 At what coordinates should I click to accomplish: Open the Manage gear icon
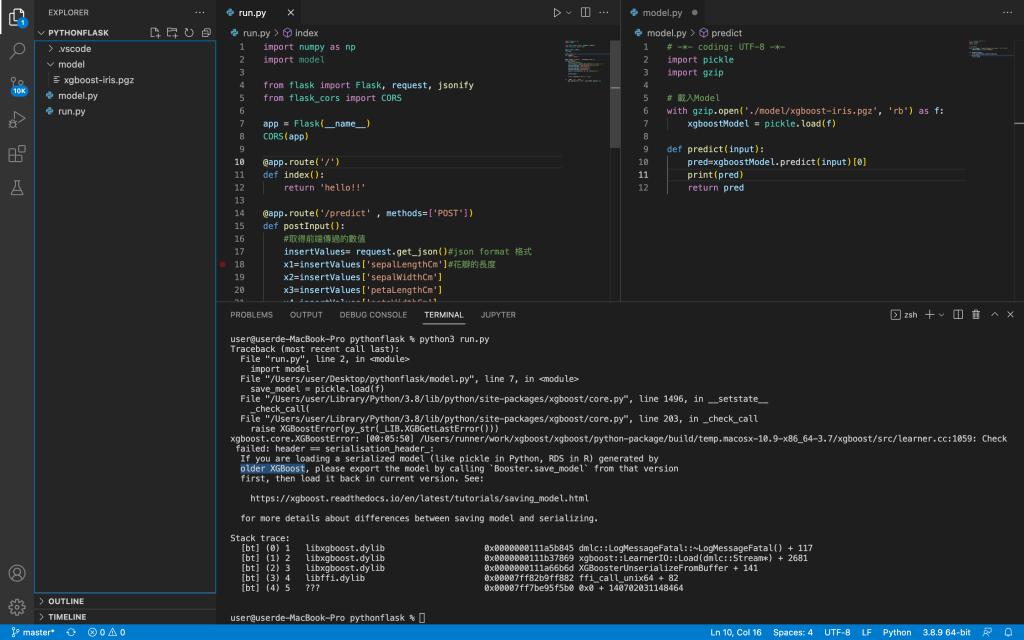17,607
